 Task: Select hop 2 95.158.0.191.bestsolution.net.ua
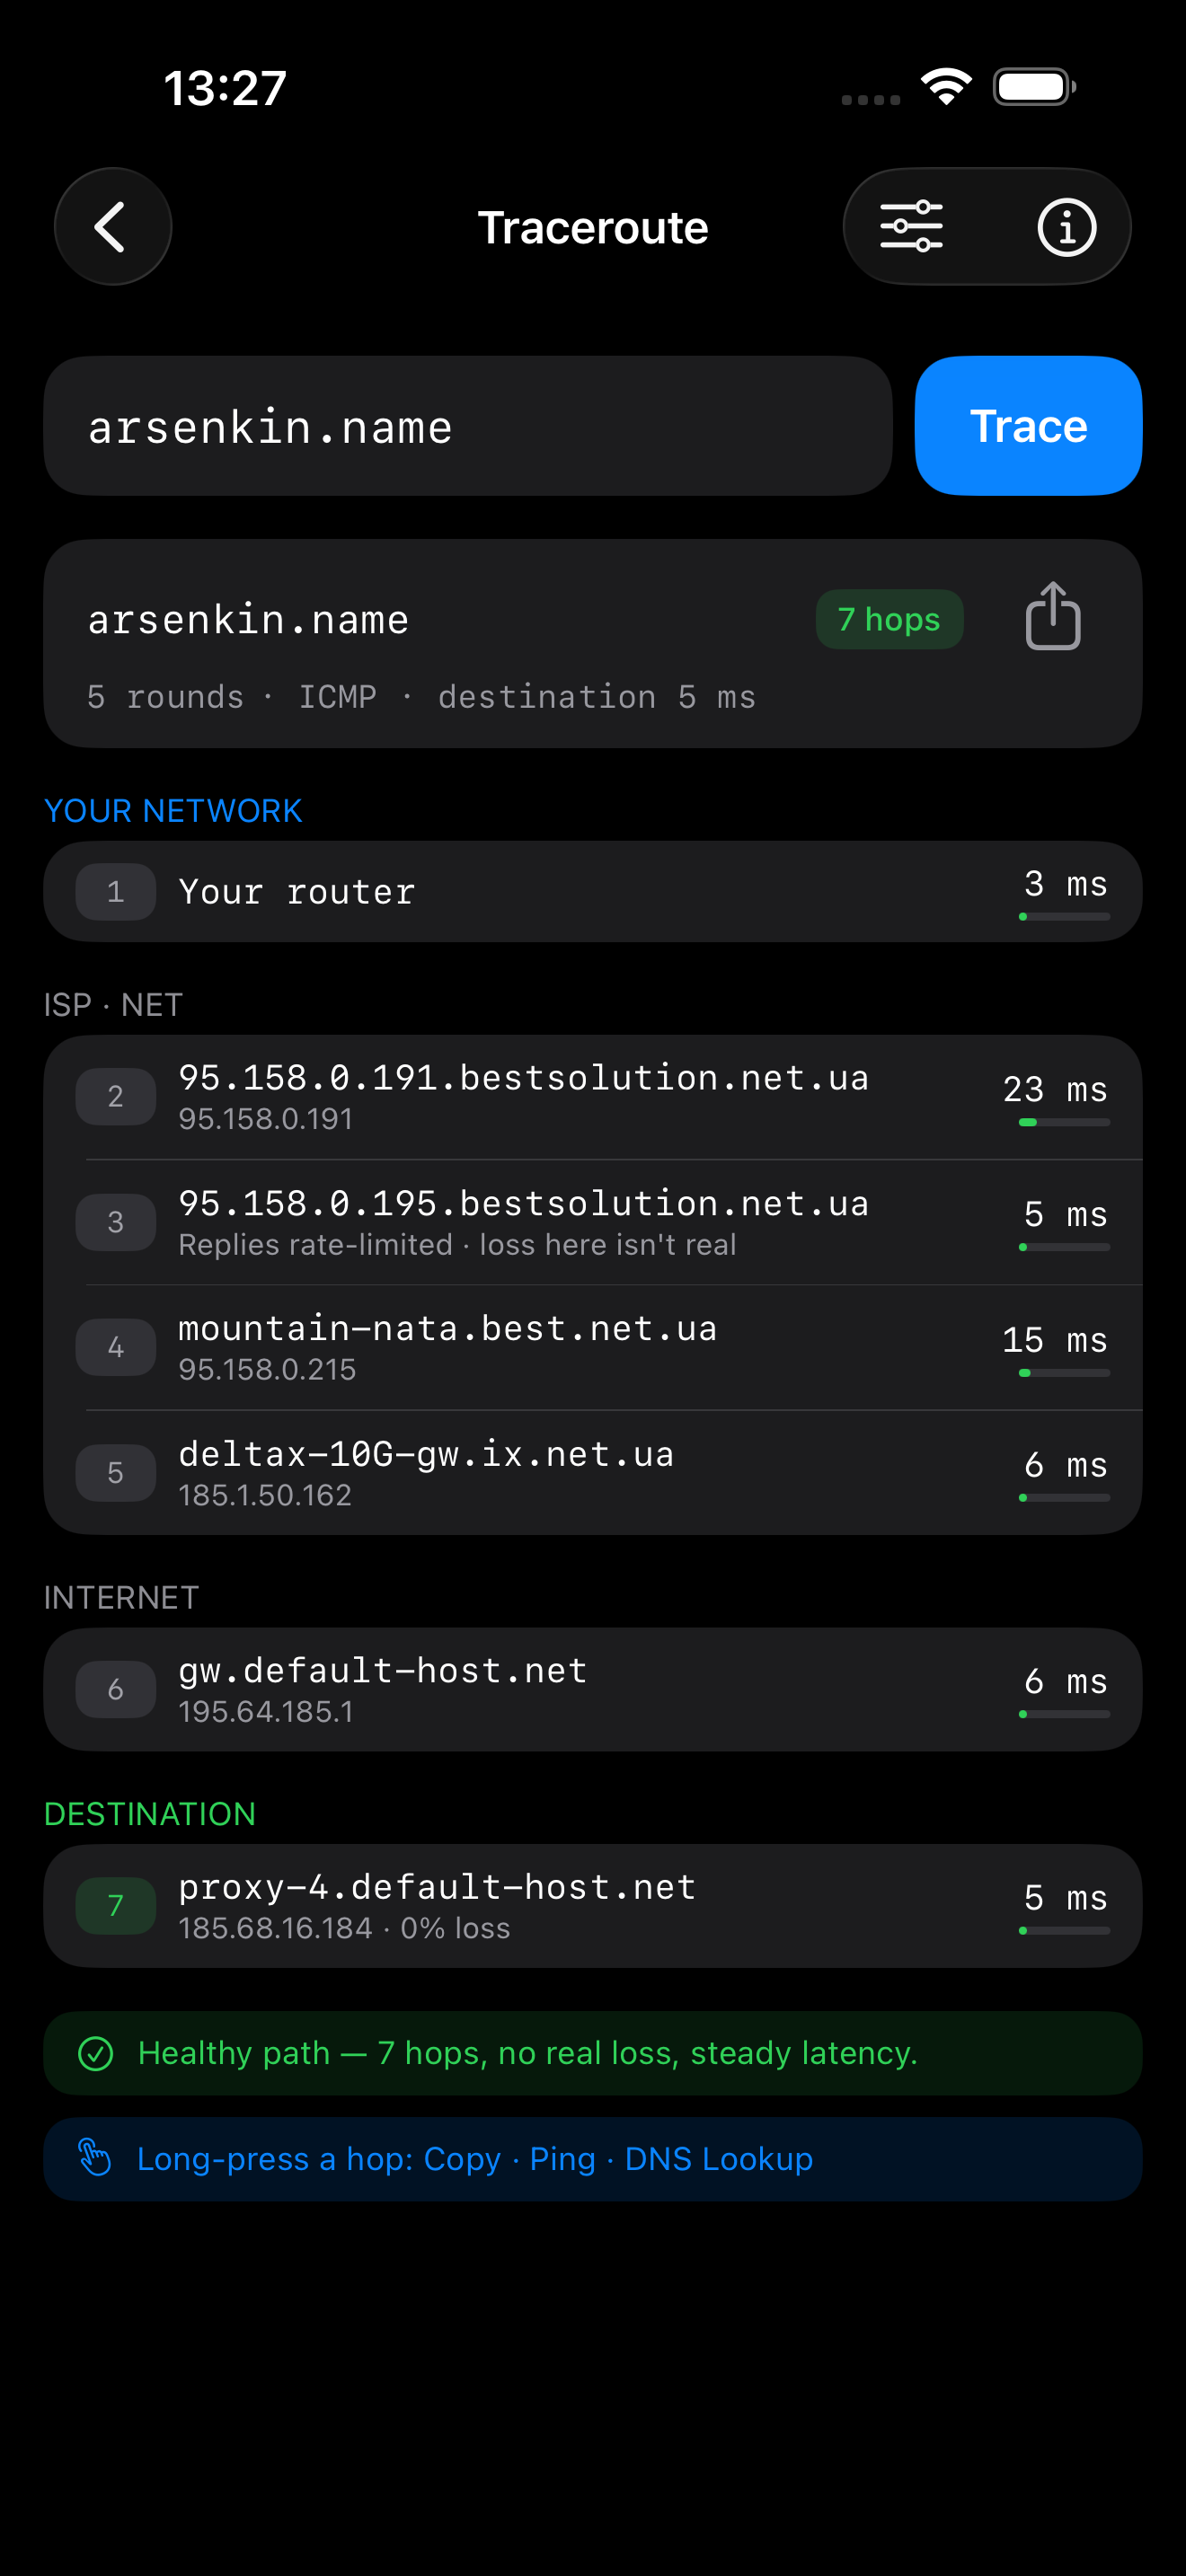point(593,1098)
